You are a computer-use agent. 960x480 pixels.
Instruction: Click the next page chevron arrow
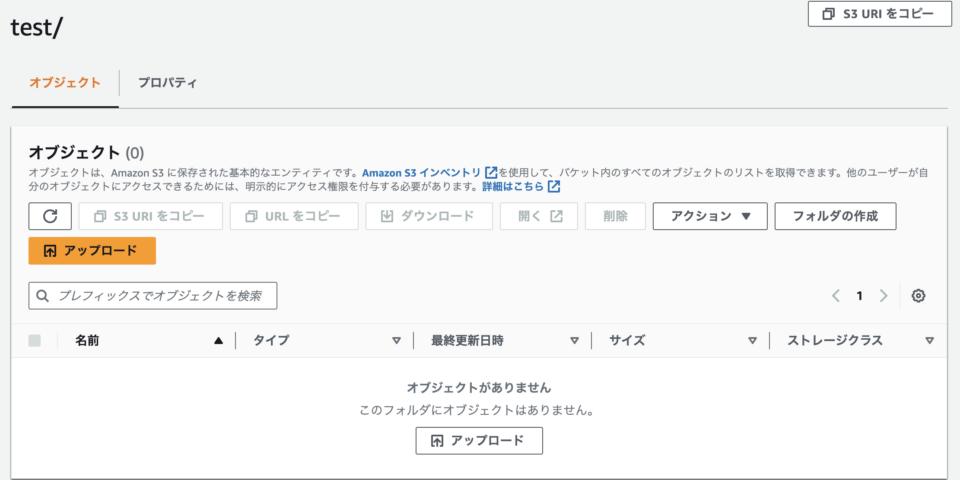(883, 296)
